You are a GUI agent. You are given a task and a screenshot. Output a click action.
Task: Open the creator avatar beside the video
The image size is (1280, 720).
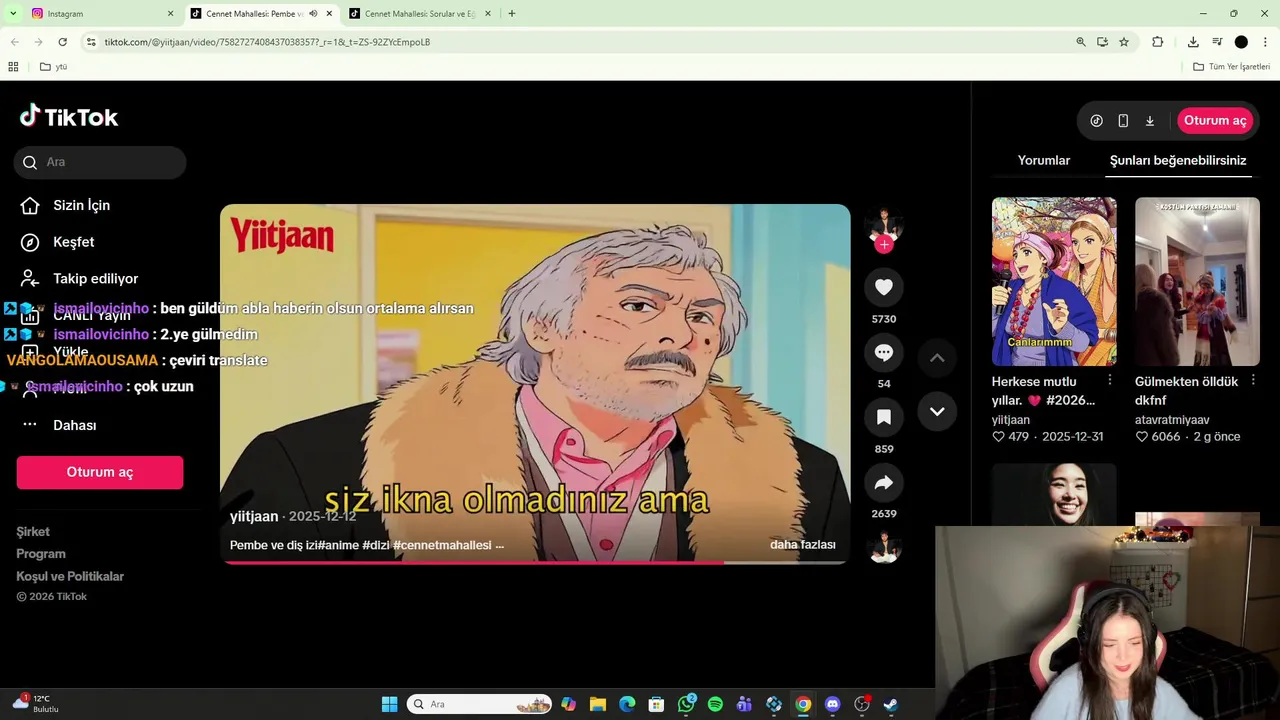884,224
